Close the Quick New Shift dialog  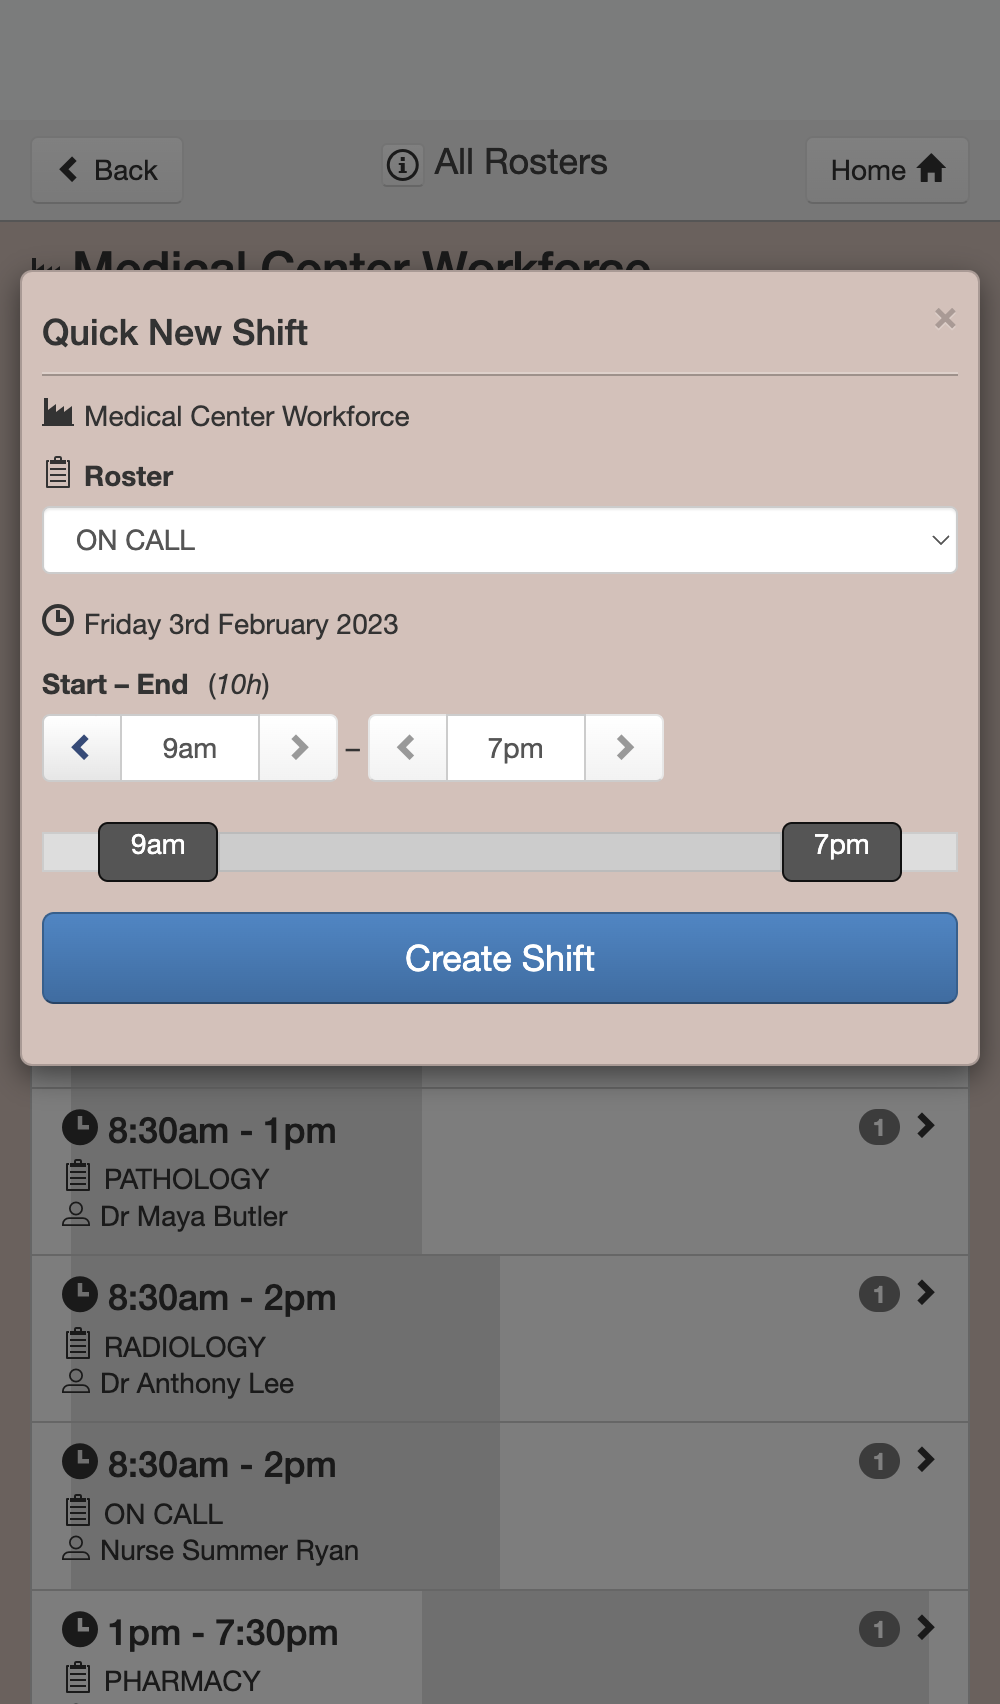click(945, 318)
